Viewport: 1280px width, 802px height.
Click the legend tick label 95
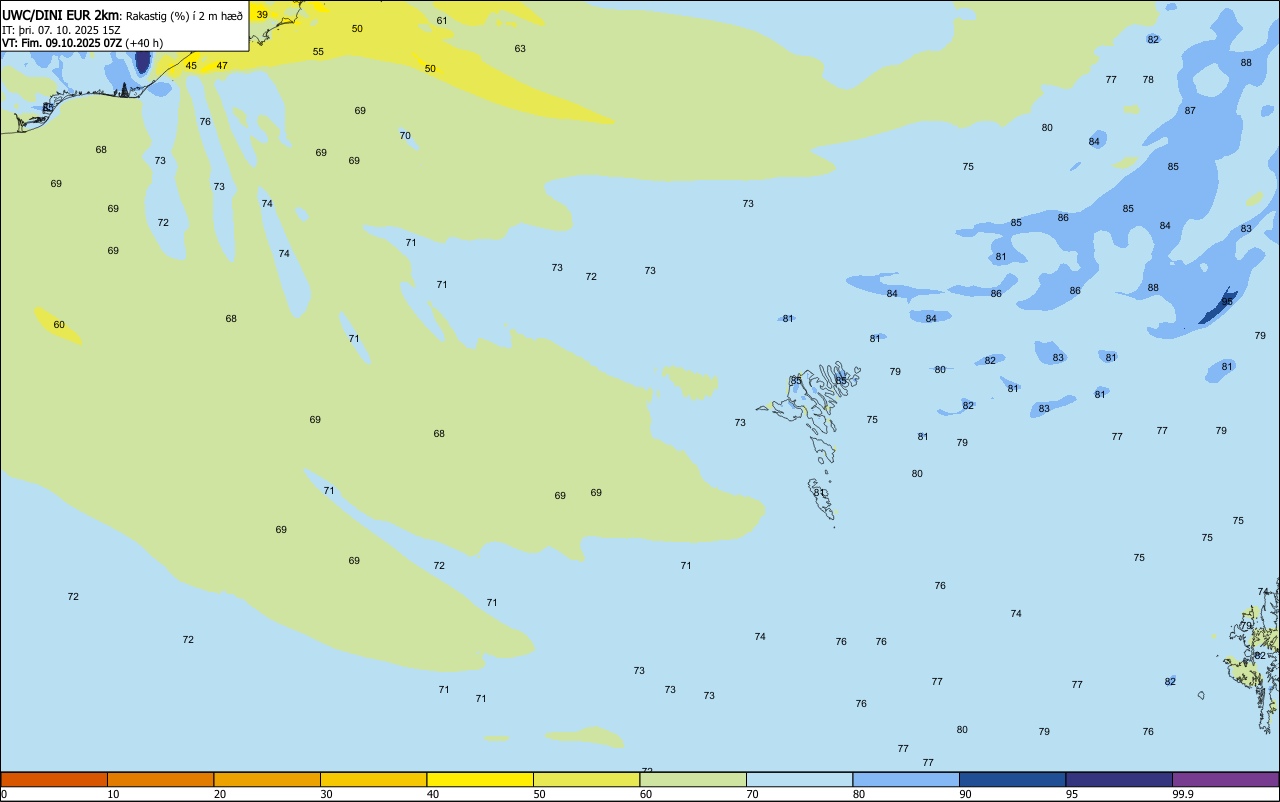click(1072, 794)
